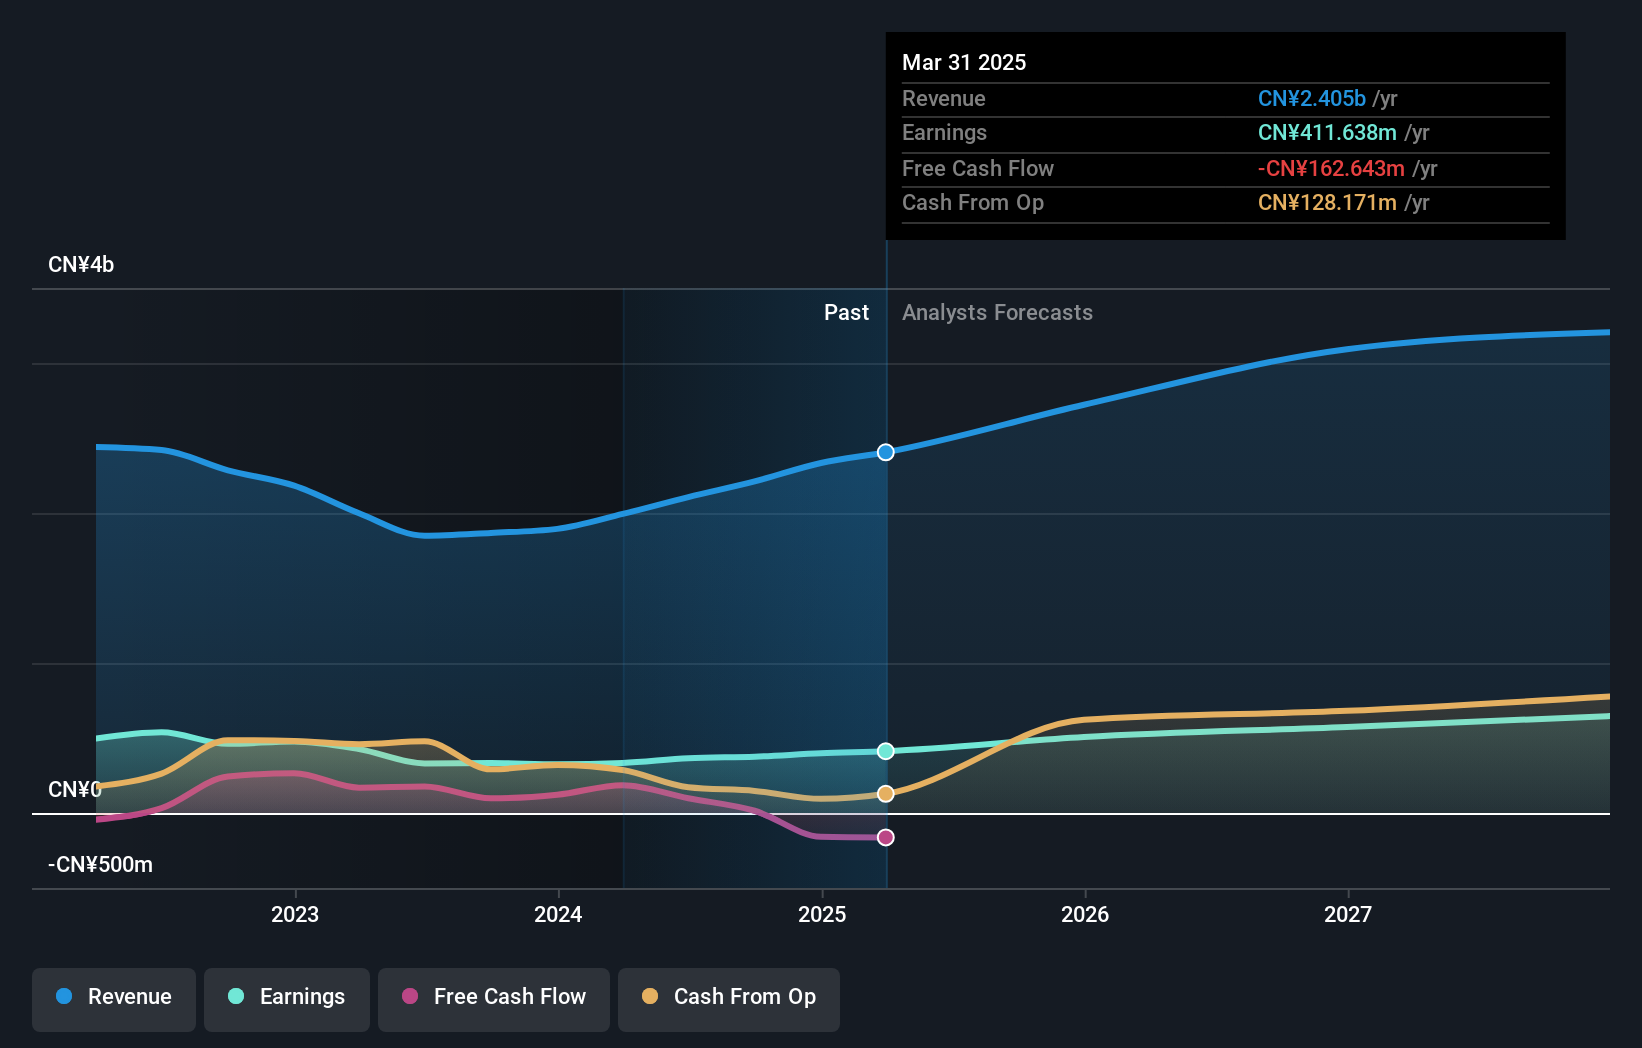The image size is (1642, 1048).
Task: Toggle the Free Cash Flow legend button
Action: pyautogui.click(x=494, y=999)
